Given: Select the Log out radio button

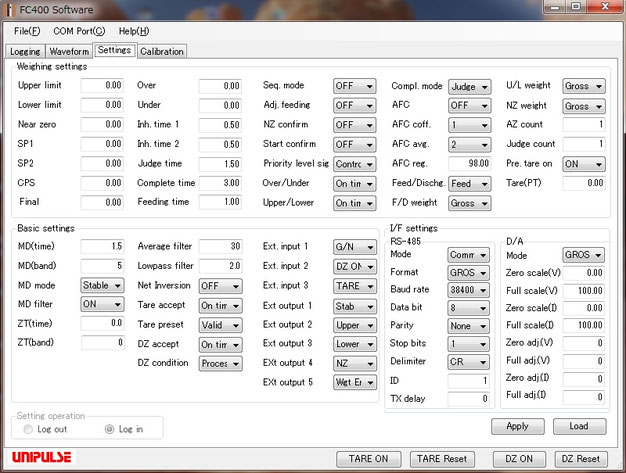Looking at the screenshot, I should point(27,429).
